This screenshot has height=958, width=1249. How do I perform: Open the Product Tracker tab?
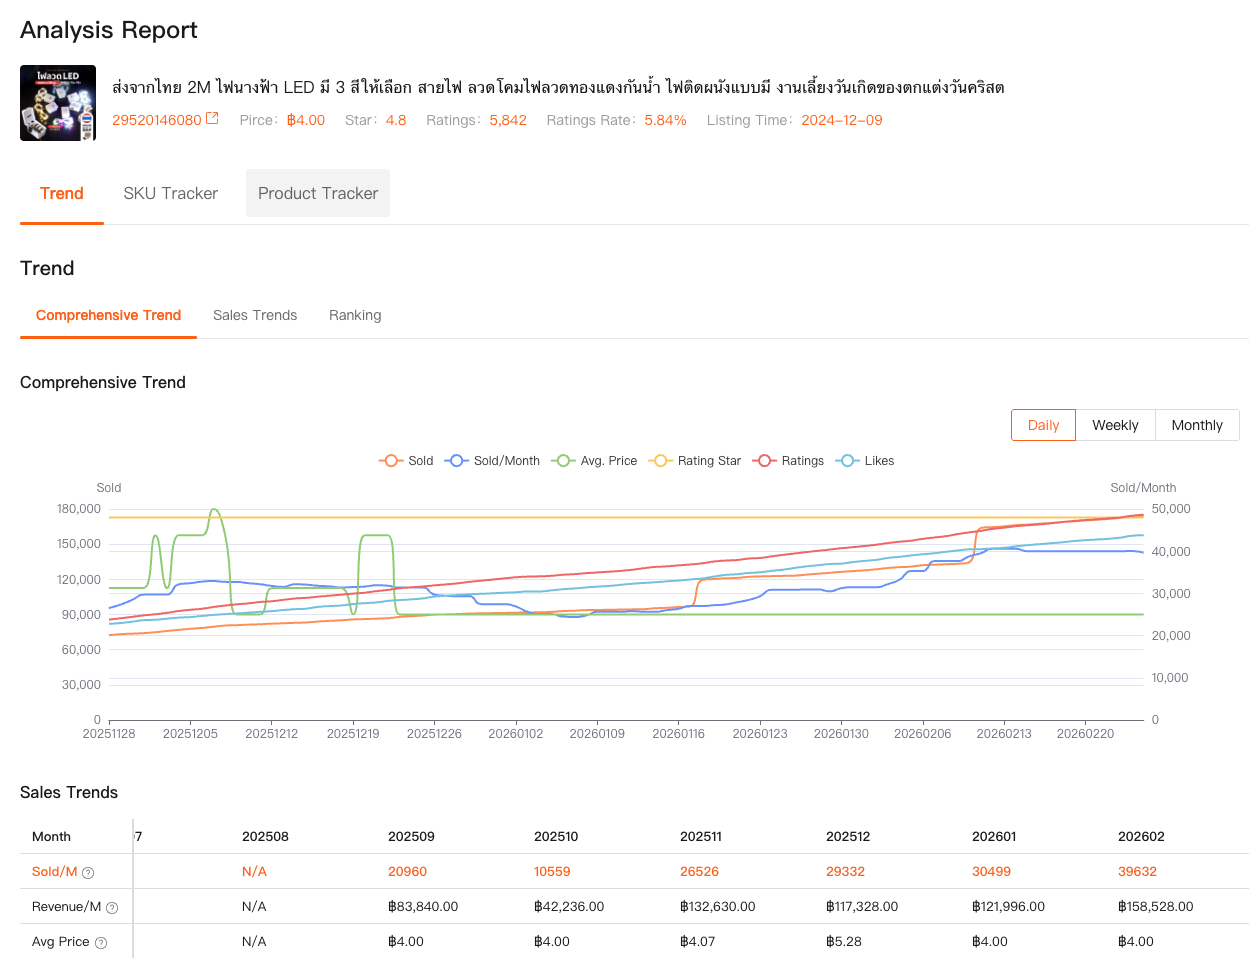coord(318,193)
